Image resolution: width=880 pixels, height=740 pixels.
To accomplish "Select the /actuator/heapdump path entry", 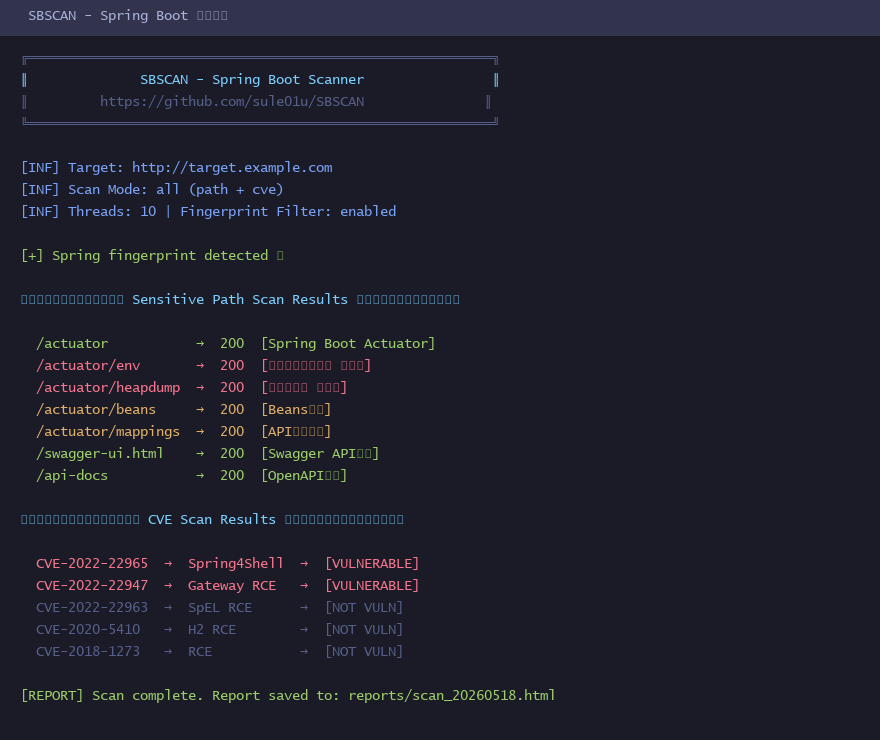I will pos(108,388).
